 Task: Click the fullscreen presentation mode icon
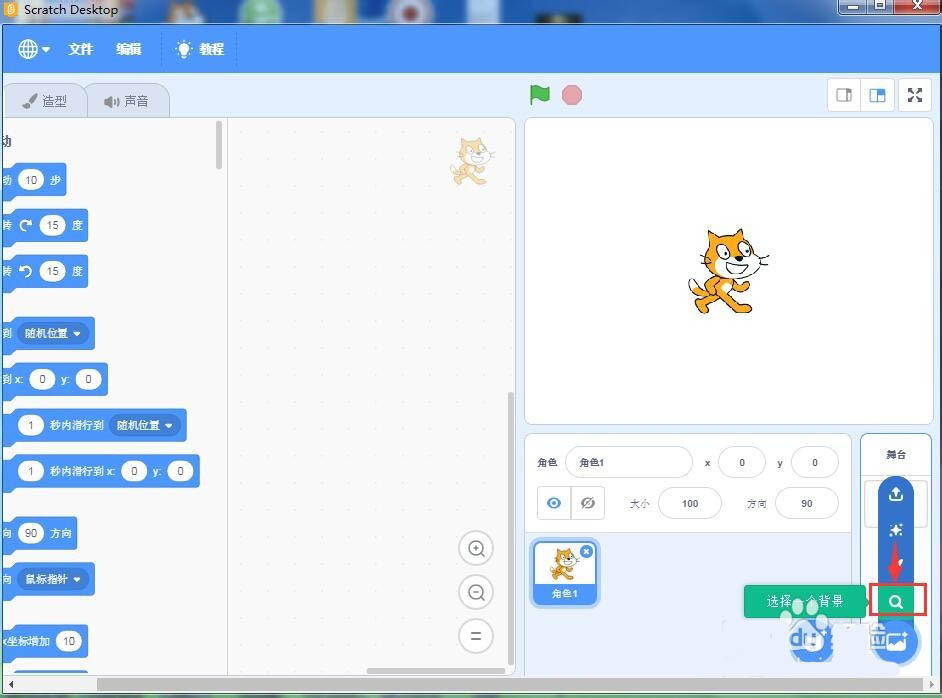click(x=914, y=94)
